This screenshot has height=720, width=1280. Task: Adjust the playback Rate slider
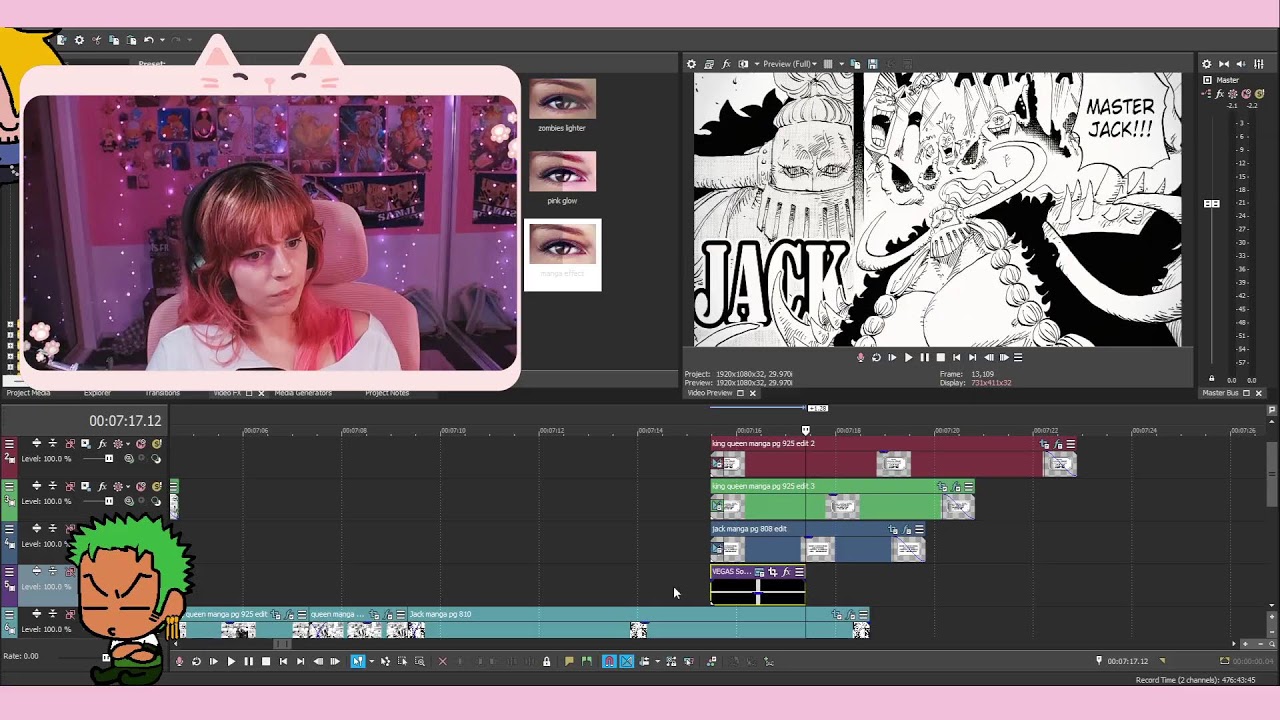point(106,657)
